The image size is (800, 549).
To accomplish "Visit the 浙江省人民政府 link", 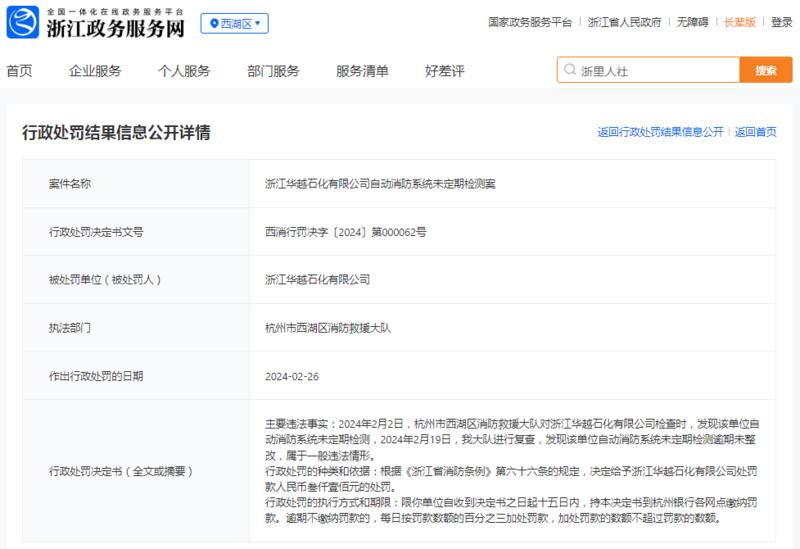I will pos(624,22).
